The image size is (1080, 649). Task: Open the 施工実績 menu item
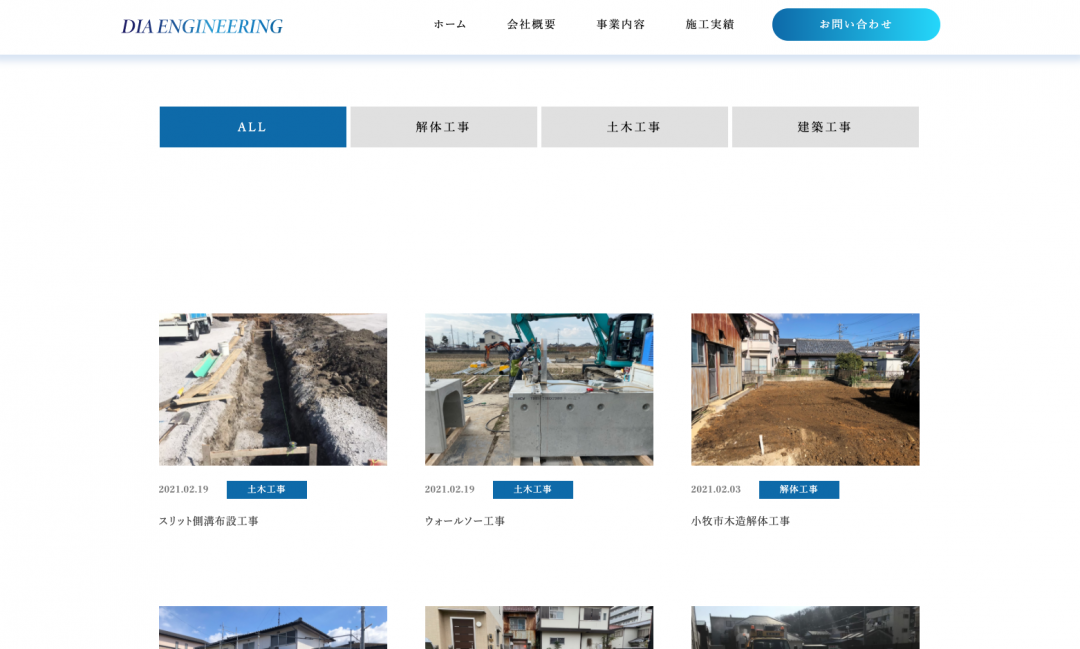coord(709,24)
